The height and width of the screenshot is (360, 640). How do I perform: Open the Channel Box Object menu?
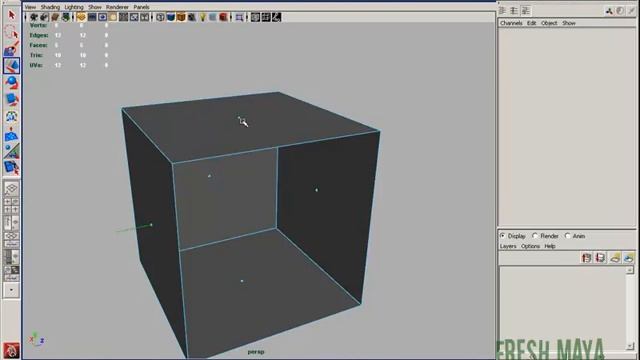[x=549, y=23]
